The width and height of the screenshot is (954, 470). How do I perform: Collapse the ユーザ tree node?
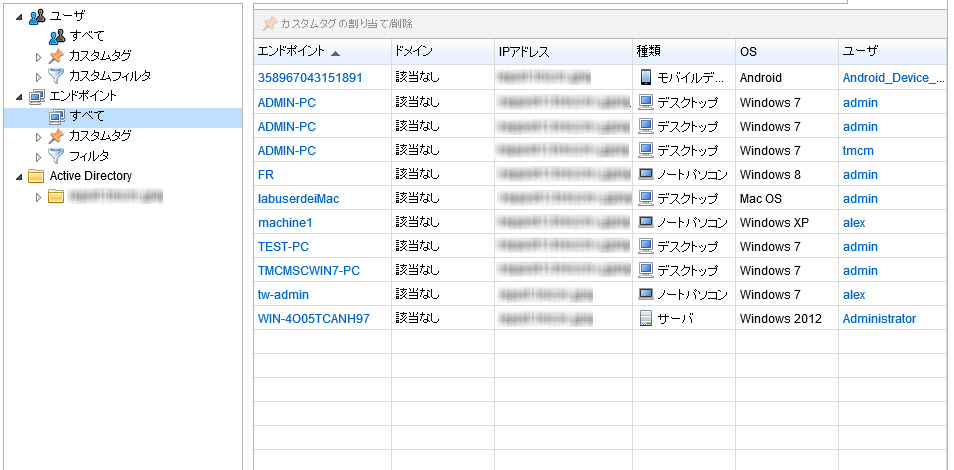[x=19, y=16]
